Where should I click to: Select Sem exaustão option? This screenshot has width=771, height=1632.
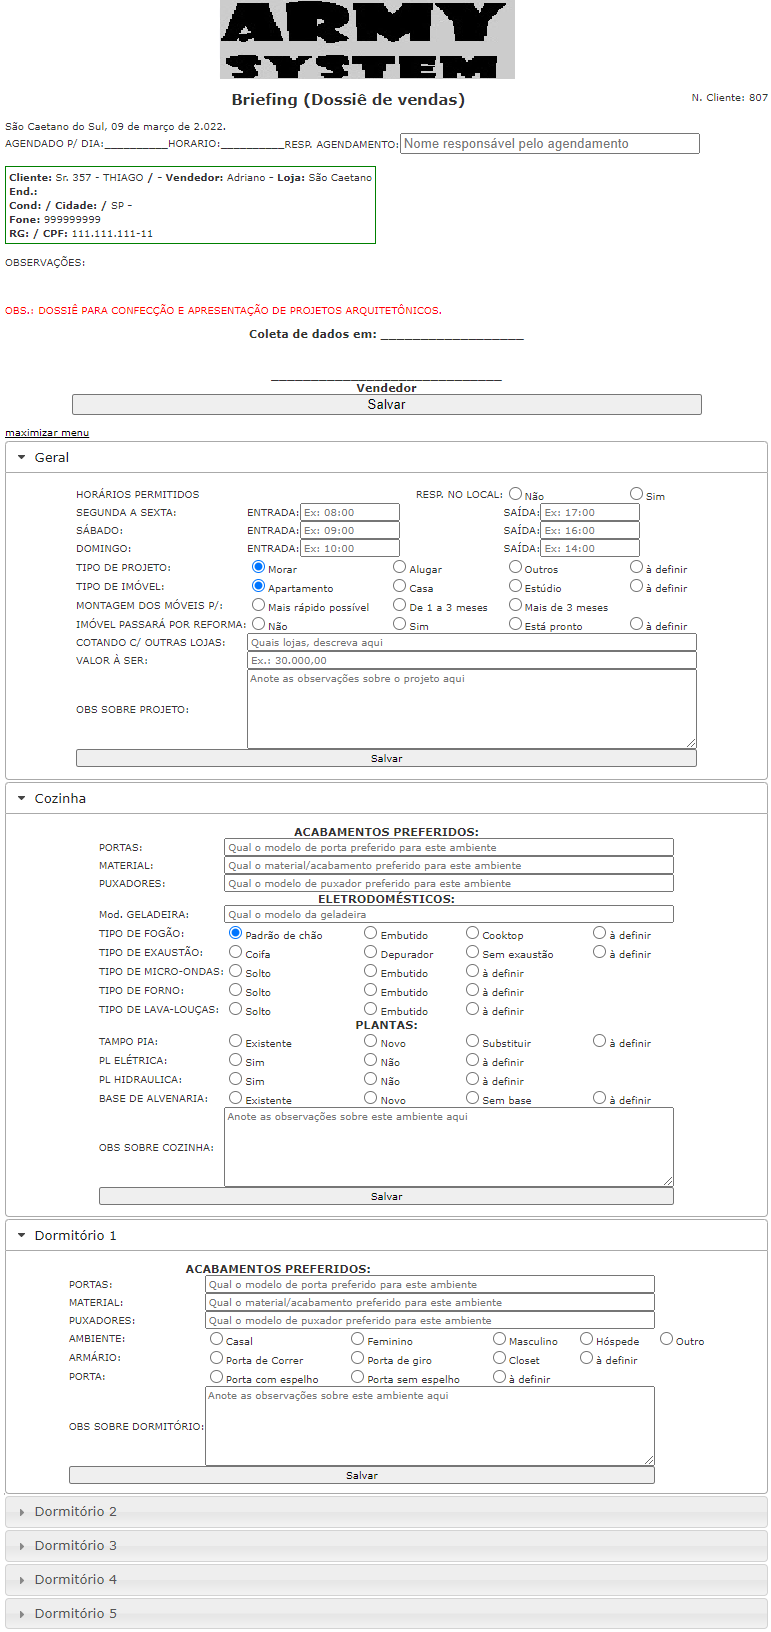(472, 951)
